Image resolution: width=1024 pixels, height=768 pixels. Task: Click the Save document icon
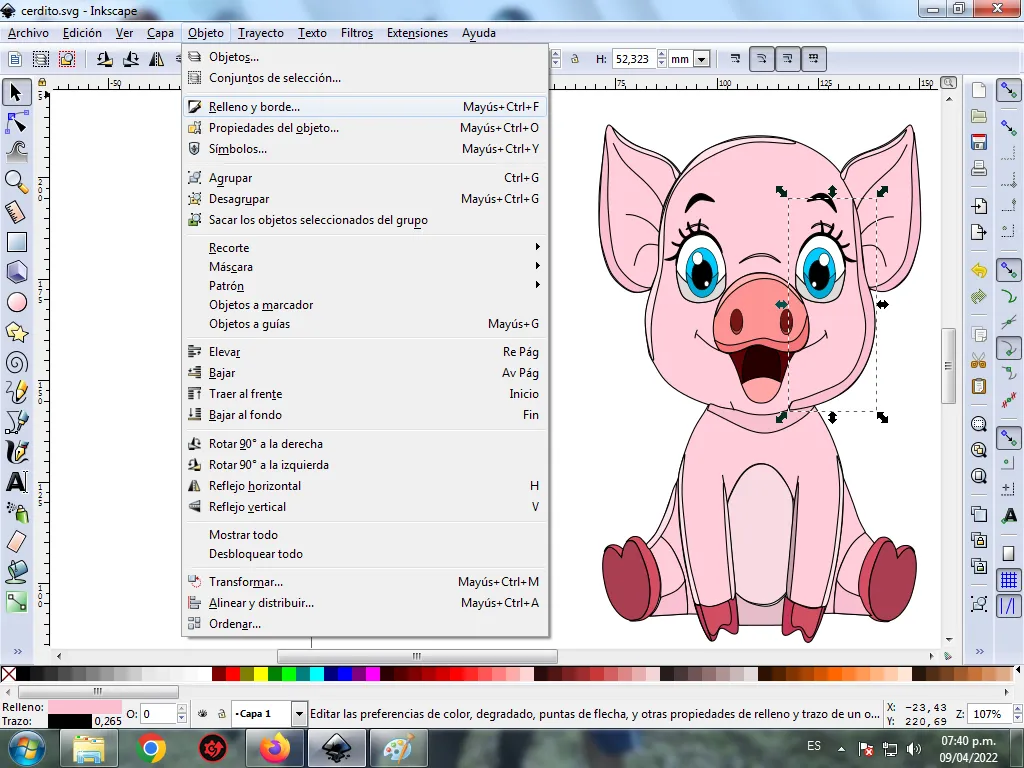(x=978, y=142)
